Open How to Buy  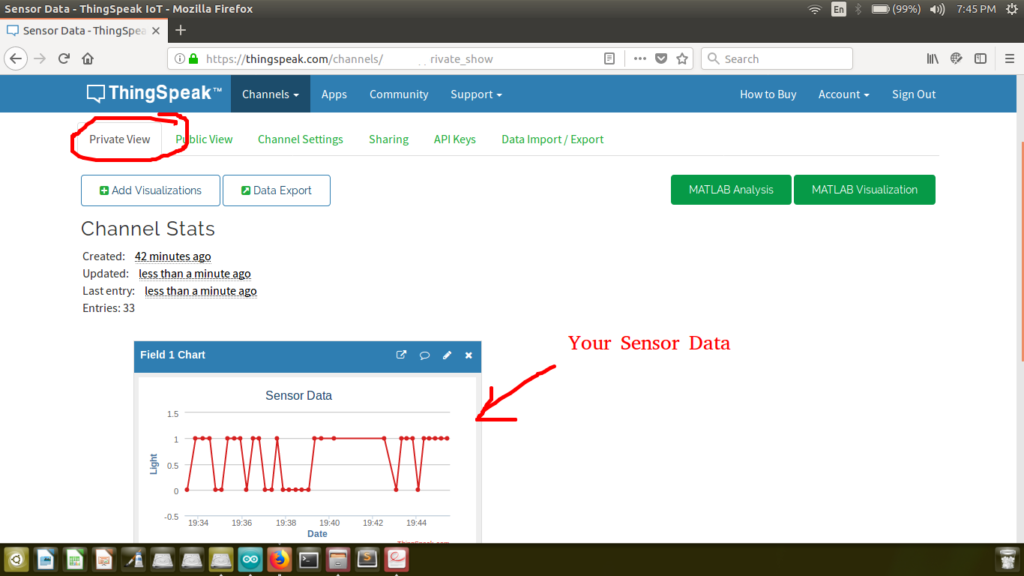(768, 94)
